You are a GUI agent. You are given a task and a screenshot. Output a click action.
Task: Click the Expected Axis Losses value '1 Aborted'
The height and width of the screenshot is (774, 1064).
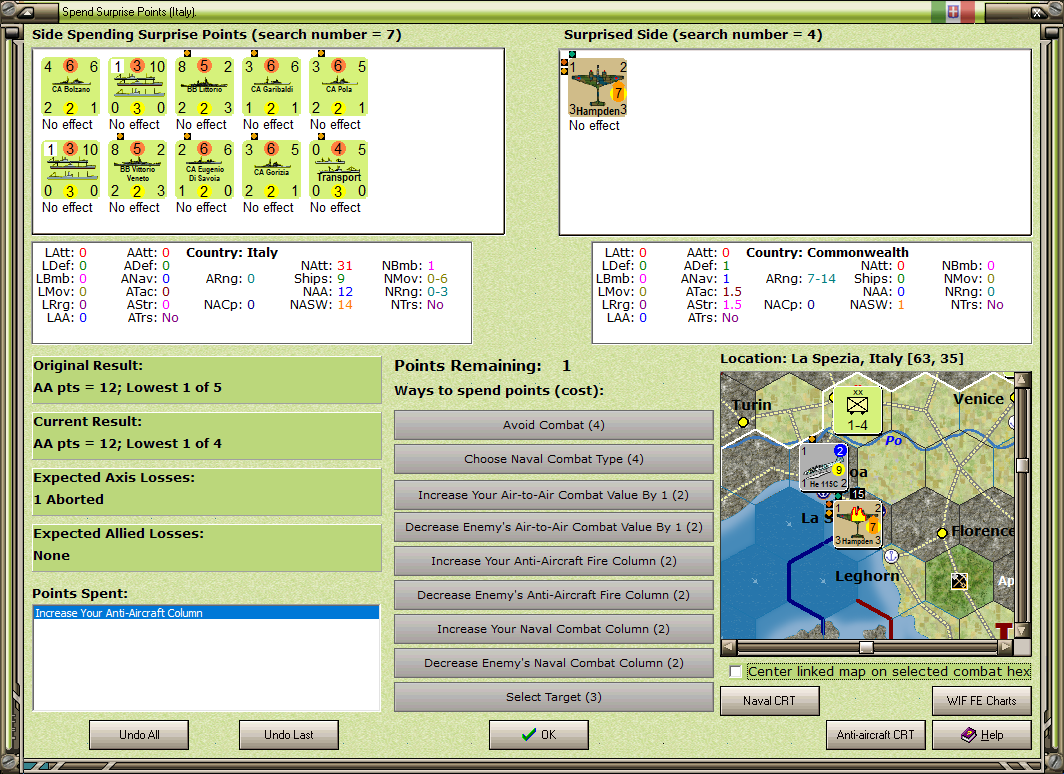[69, 499]
